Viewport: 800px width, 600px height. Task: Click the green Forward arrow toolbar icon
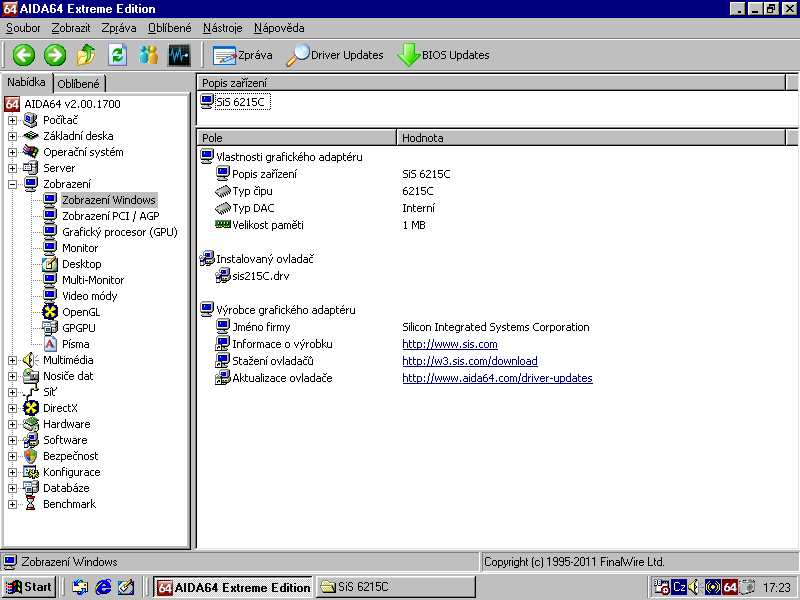(x=55, y=55)
